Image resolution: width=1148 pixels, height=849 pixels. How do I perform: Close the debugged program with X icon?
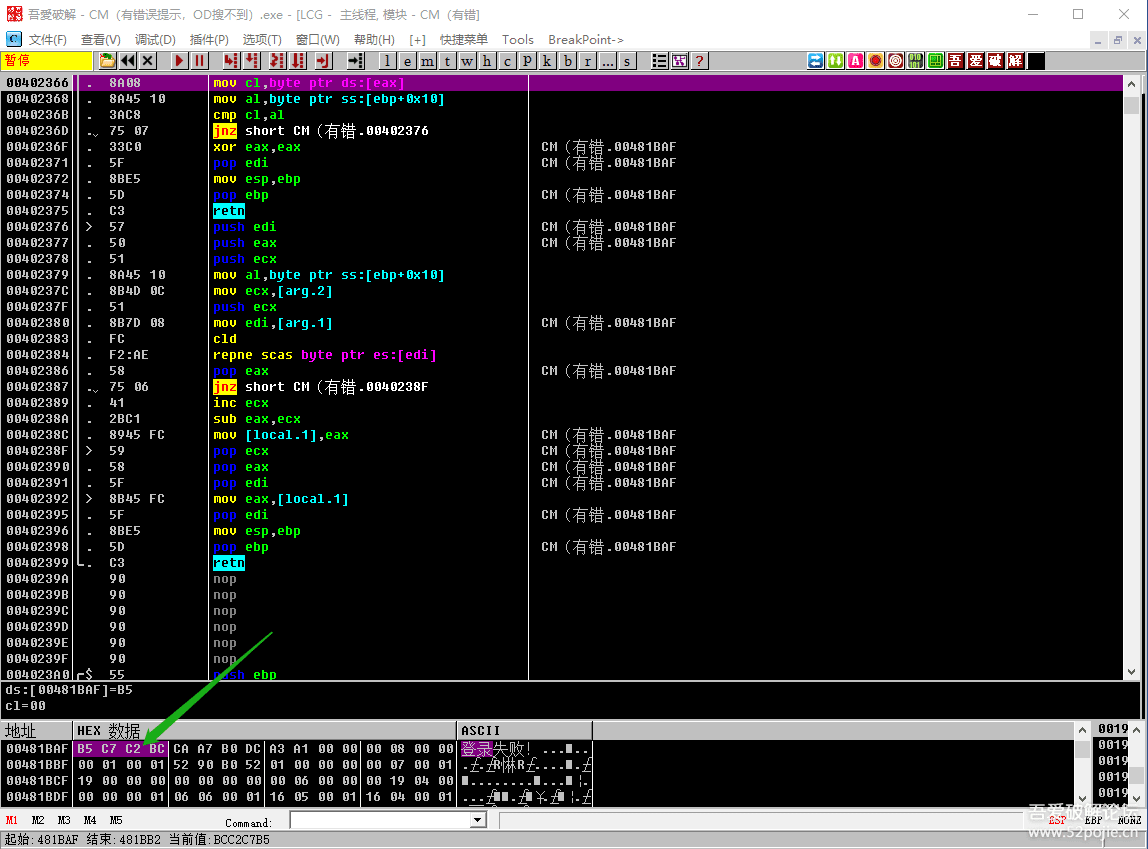click(148, 61)
